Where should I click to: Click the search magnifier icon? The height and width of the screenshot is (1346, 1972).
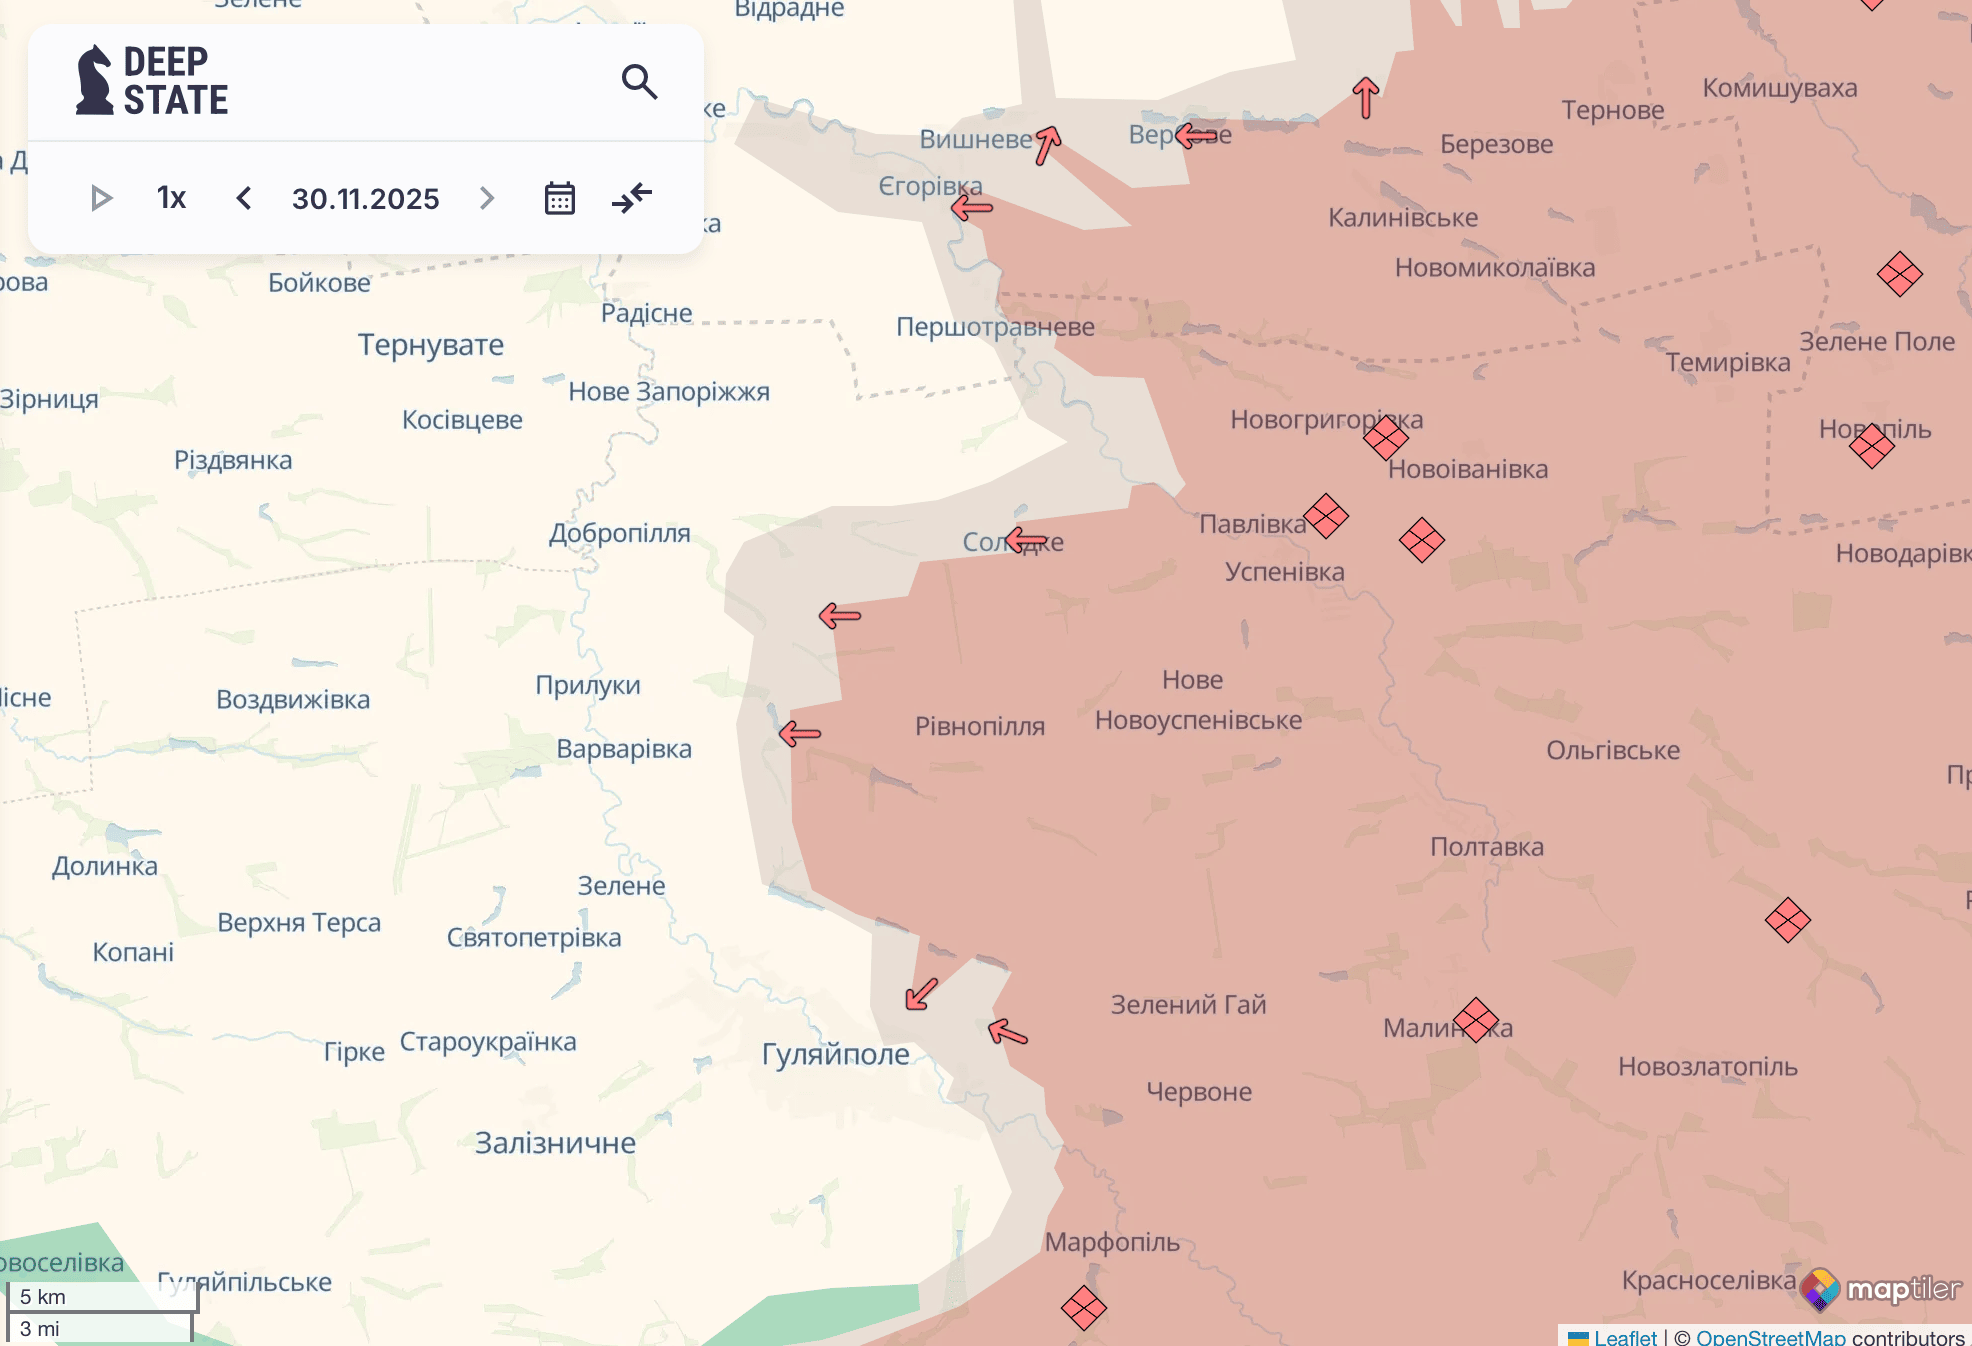639,81
